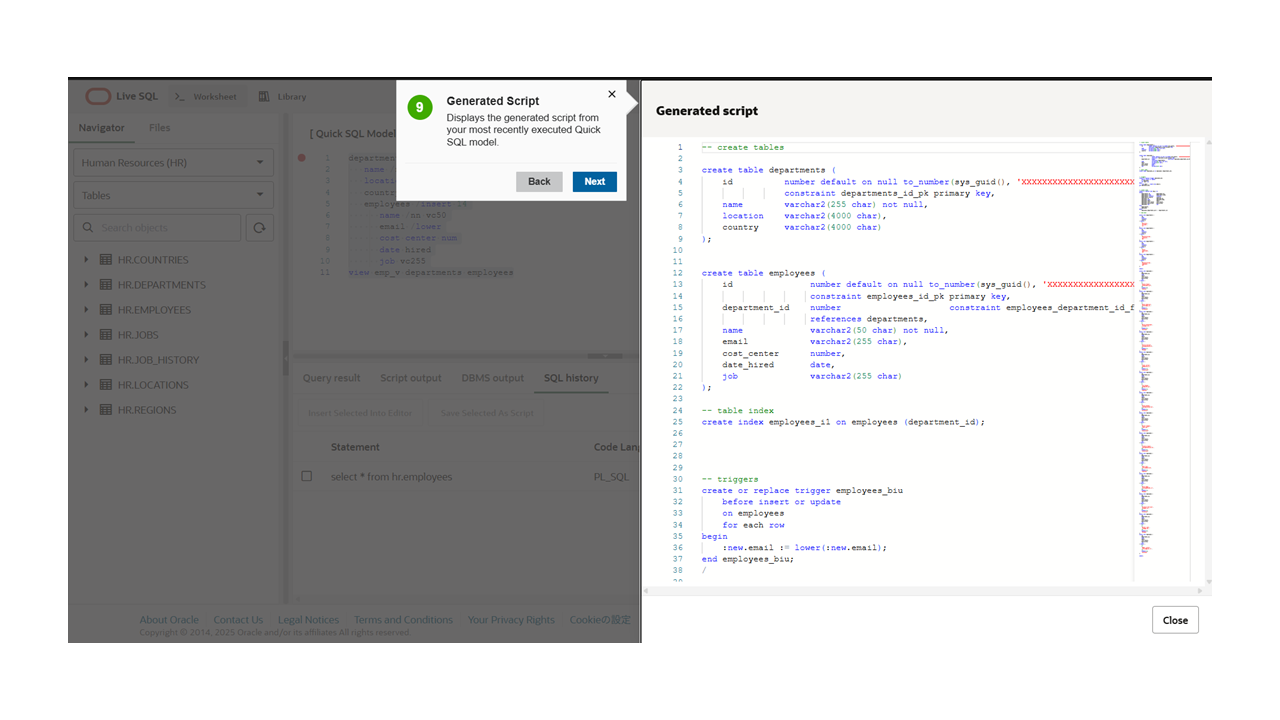This screenshot has height=720, width=1280.
Task: Click the Worksheet prompt icon
Action: (180, 97)
